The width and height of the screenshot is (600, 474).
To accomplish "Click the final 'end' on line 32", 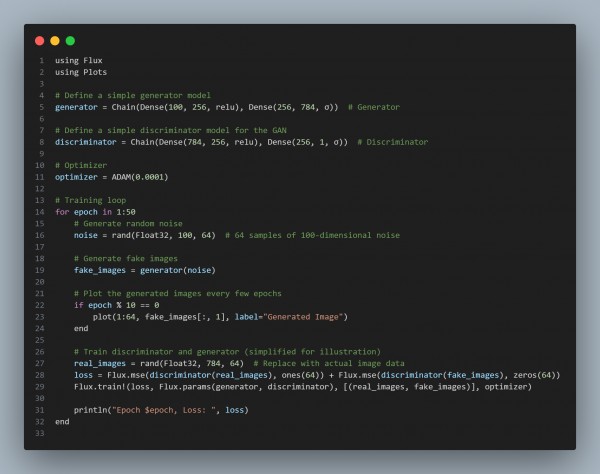I will click(x=62, y=422).
